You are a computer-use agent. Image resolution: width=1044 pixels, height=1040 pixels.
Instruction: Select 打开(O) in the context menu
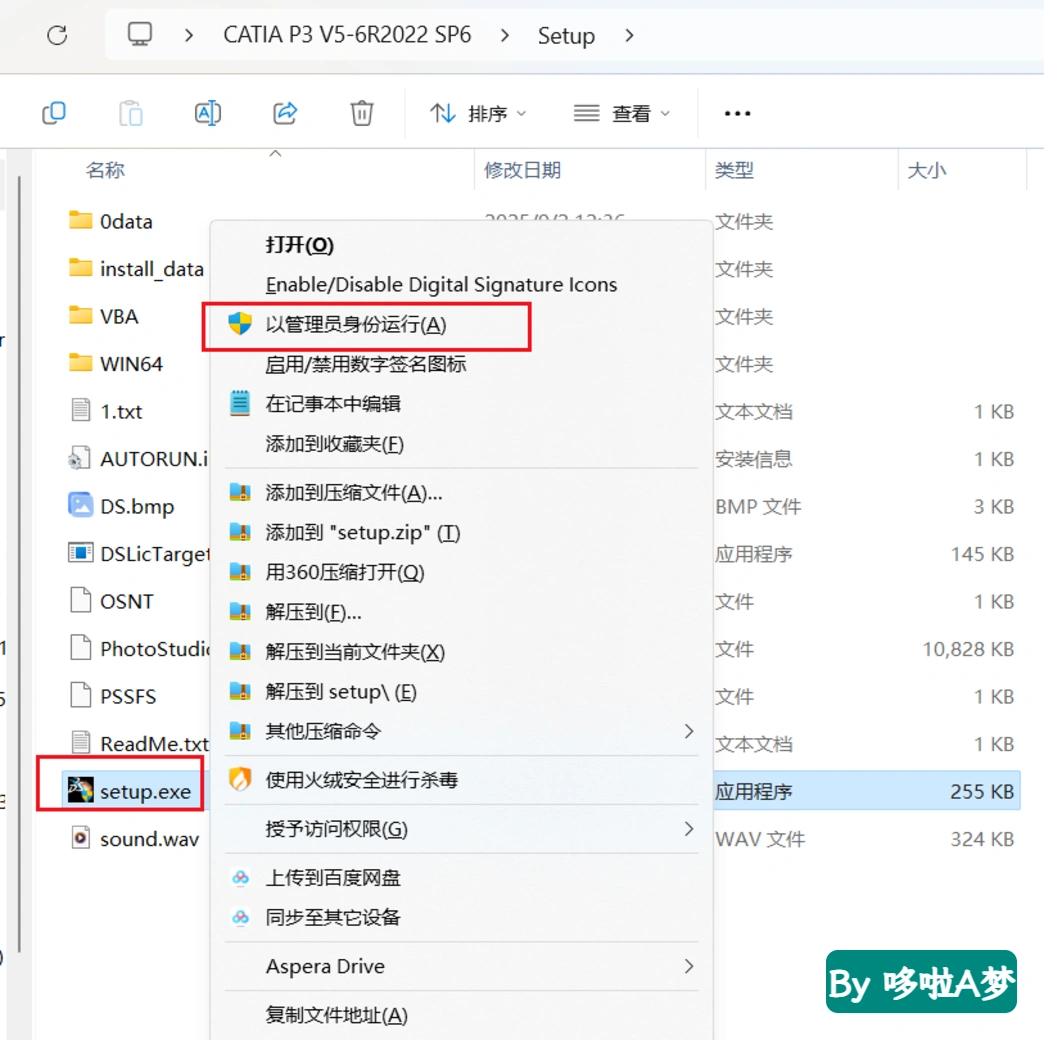[x=300, y=245]
